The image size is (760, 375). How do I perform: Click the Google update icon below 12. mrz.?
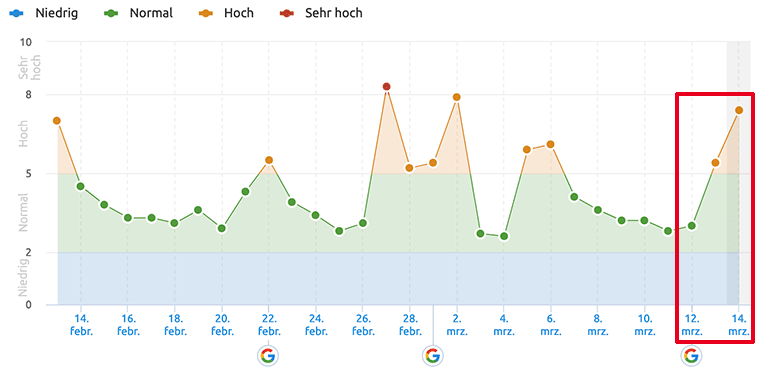[x=691, y=356]
